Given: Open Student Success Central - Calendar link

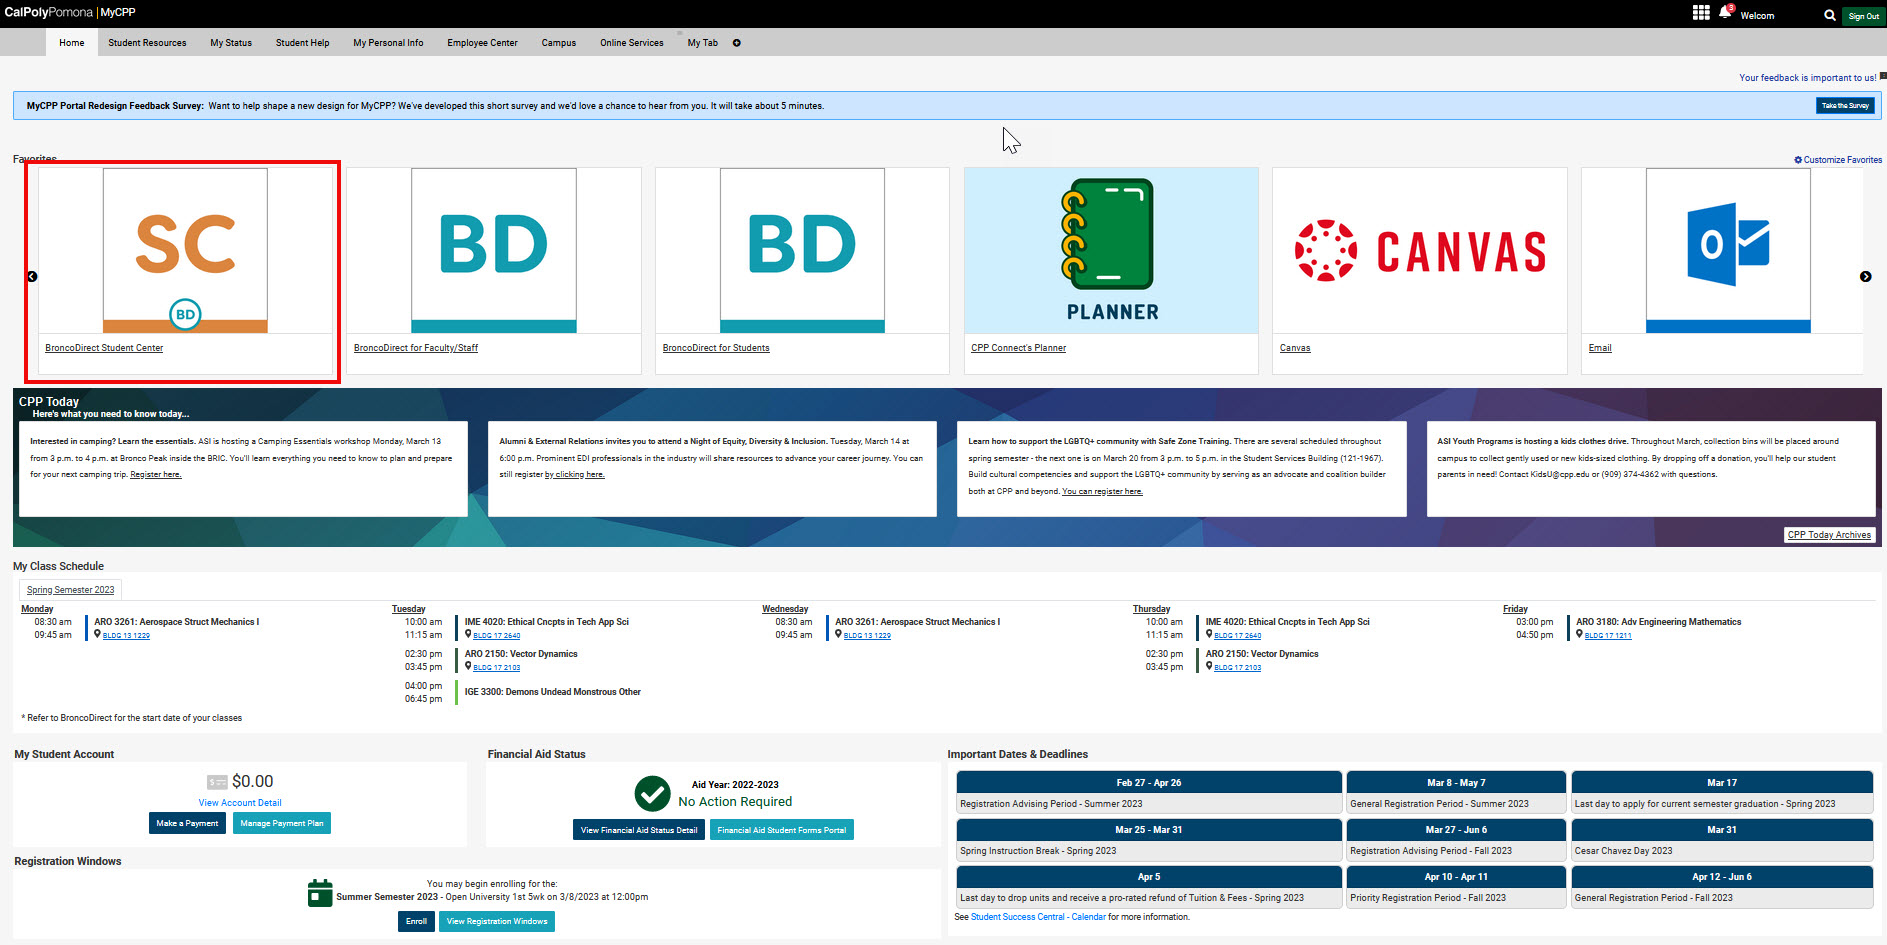Looking at the screenshot, I should coord(1038,917).
